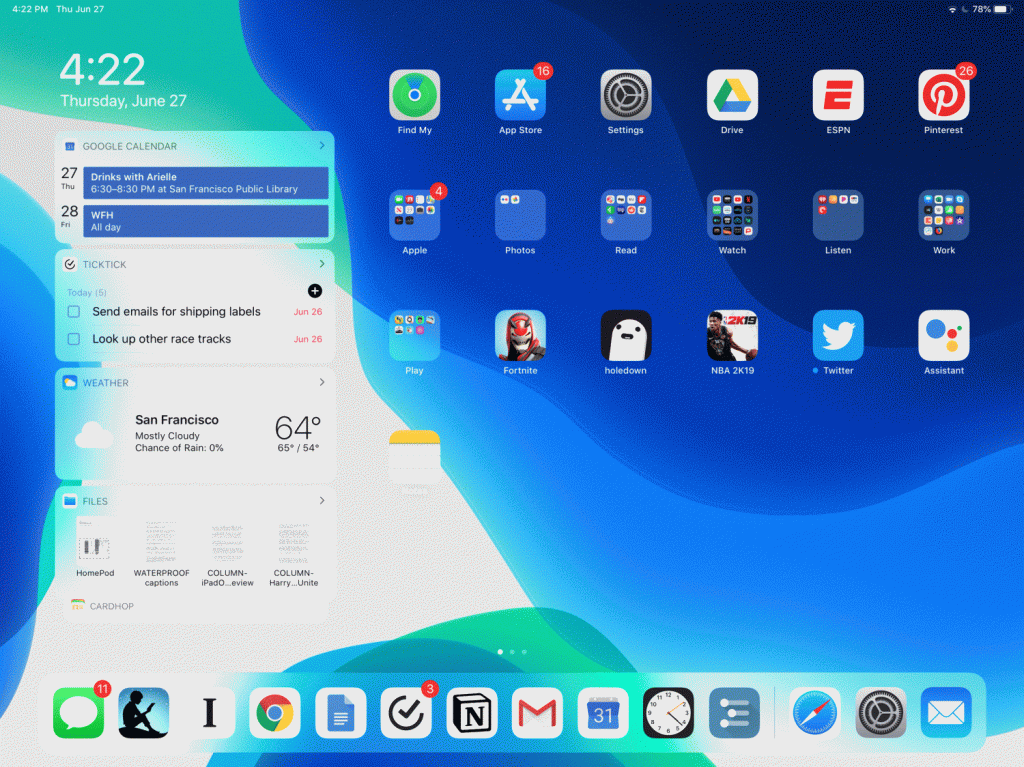Open the Weather widget details
This screenshot has width=1024, height=767.
322,382
